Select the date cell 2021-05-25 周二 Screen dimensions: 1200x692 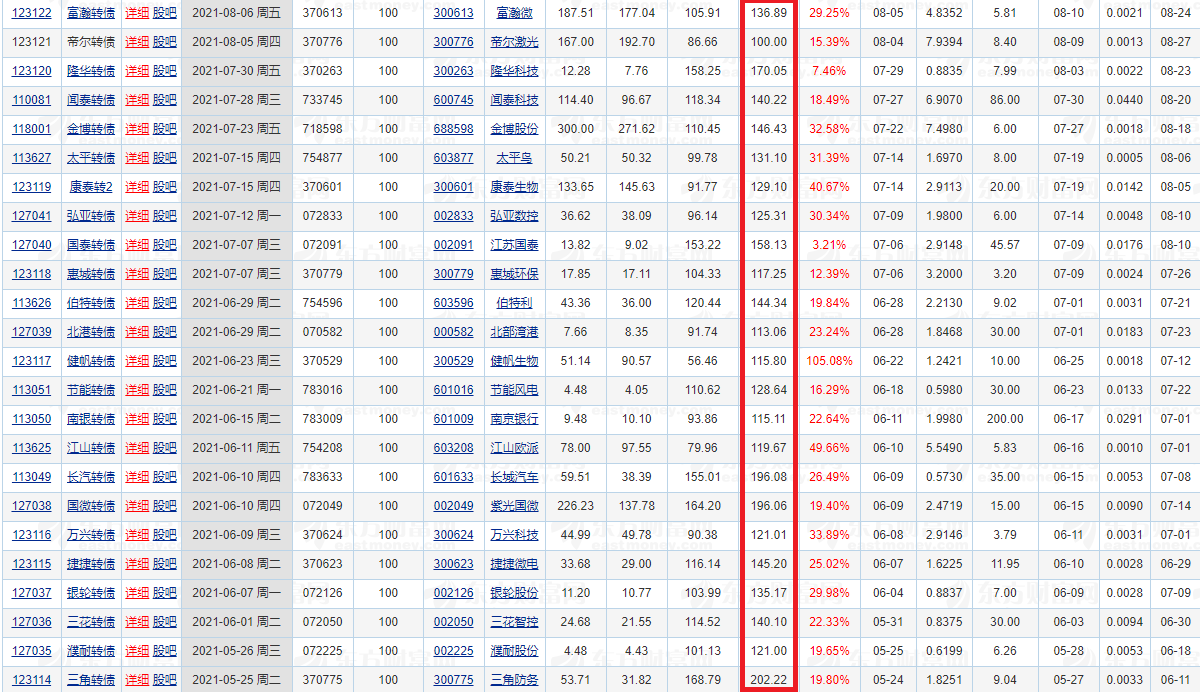pos(237,680)
